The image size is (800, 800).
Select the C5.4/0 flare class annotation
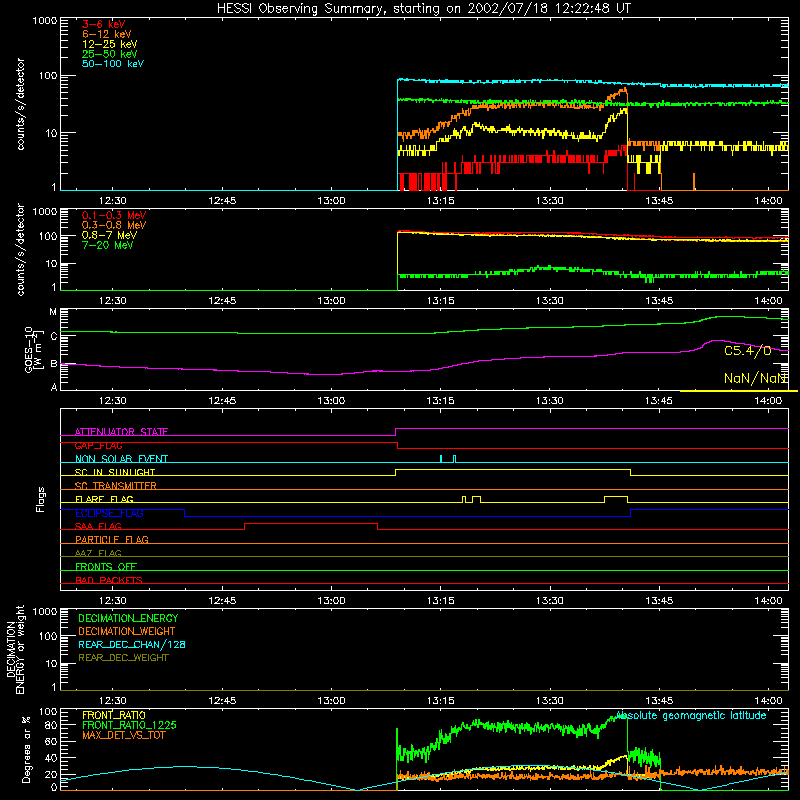coord(747,351)
